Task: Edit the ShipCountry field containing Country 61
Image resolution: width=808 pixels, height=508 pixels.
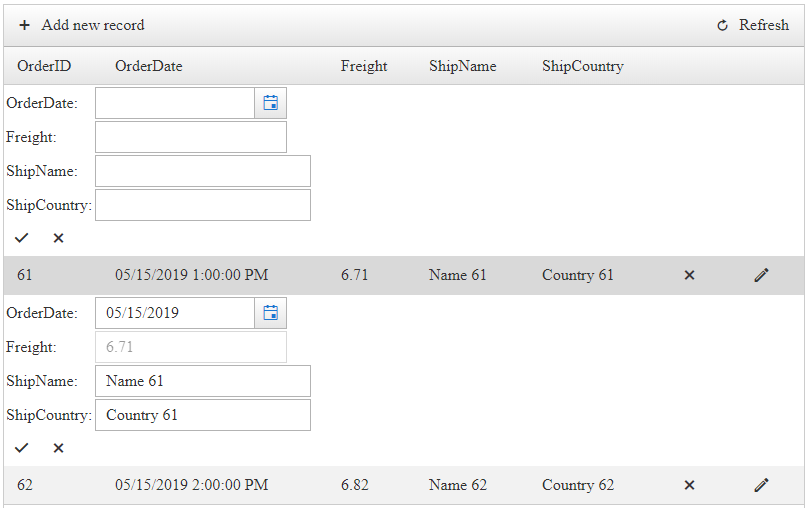Action: (x=202, y=415)
